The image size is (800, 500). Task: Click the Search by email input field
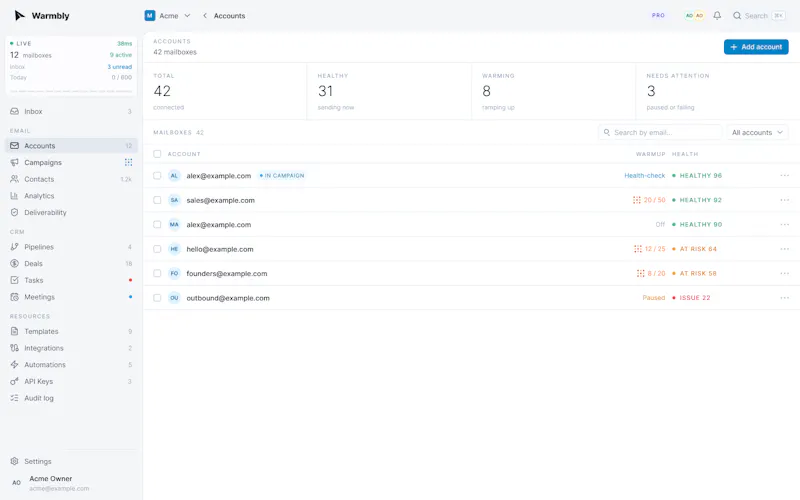point(660,133)
